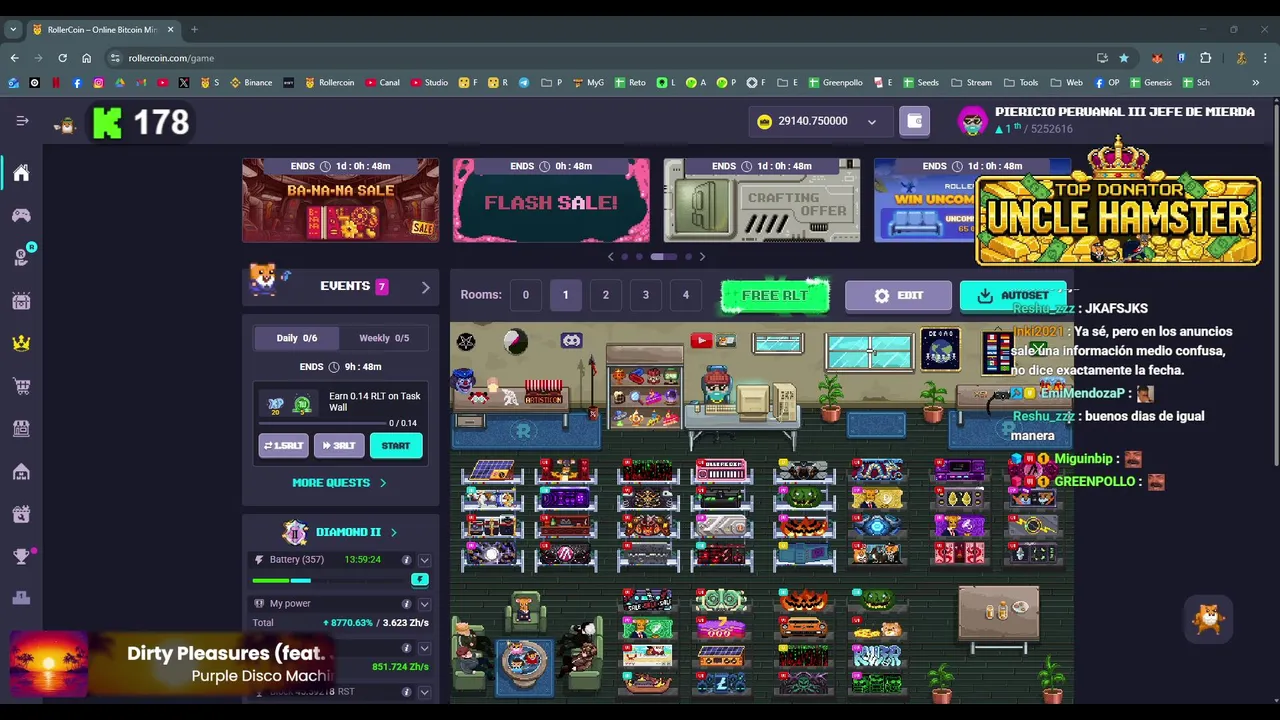Expand the Events panel arrow
This screenshot has height=720, width=1280.
425,287
